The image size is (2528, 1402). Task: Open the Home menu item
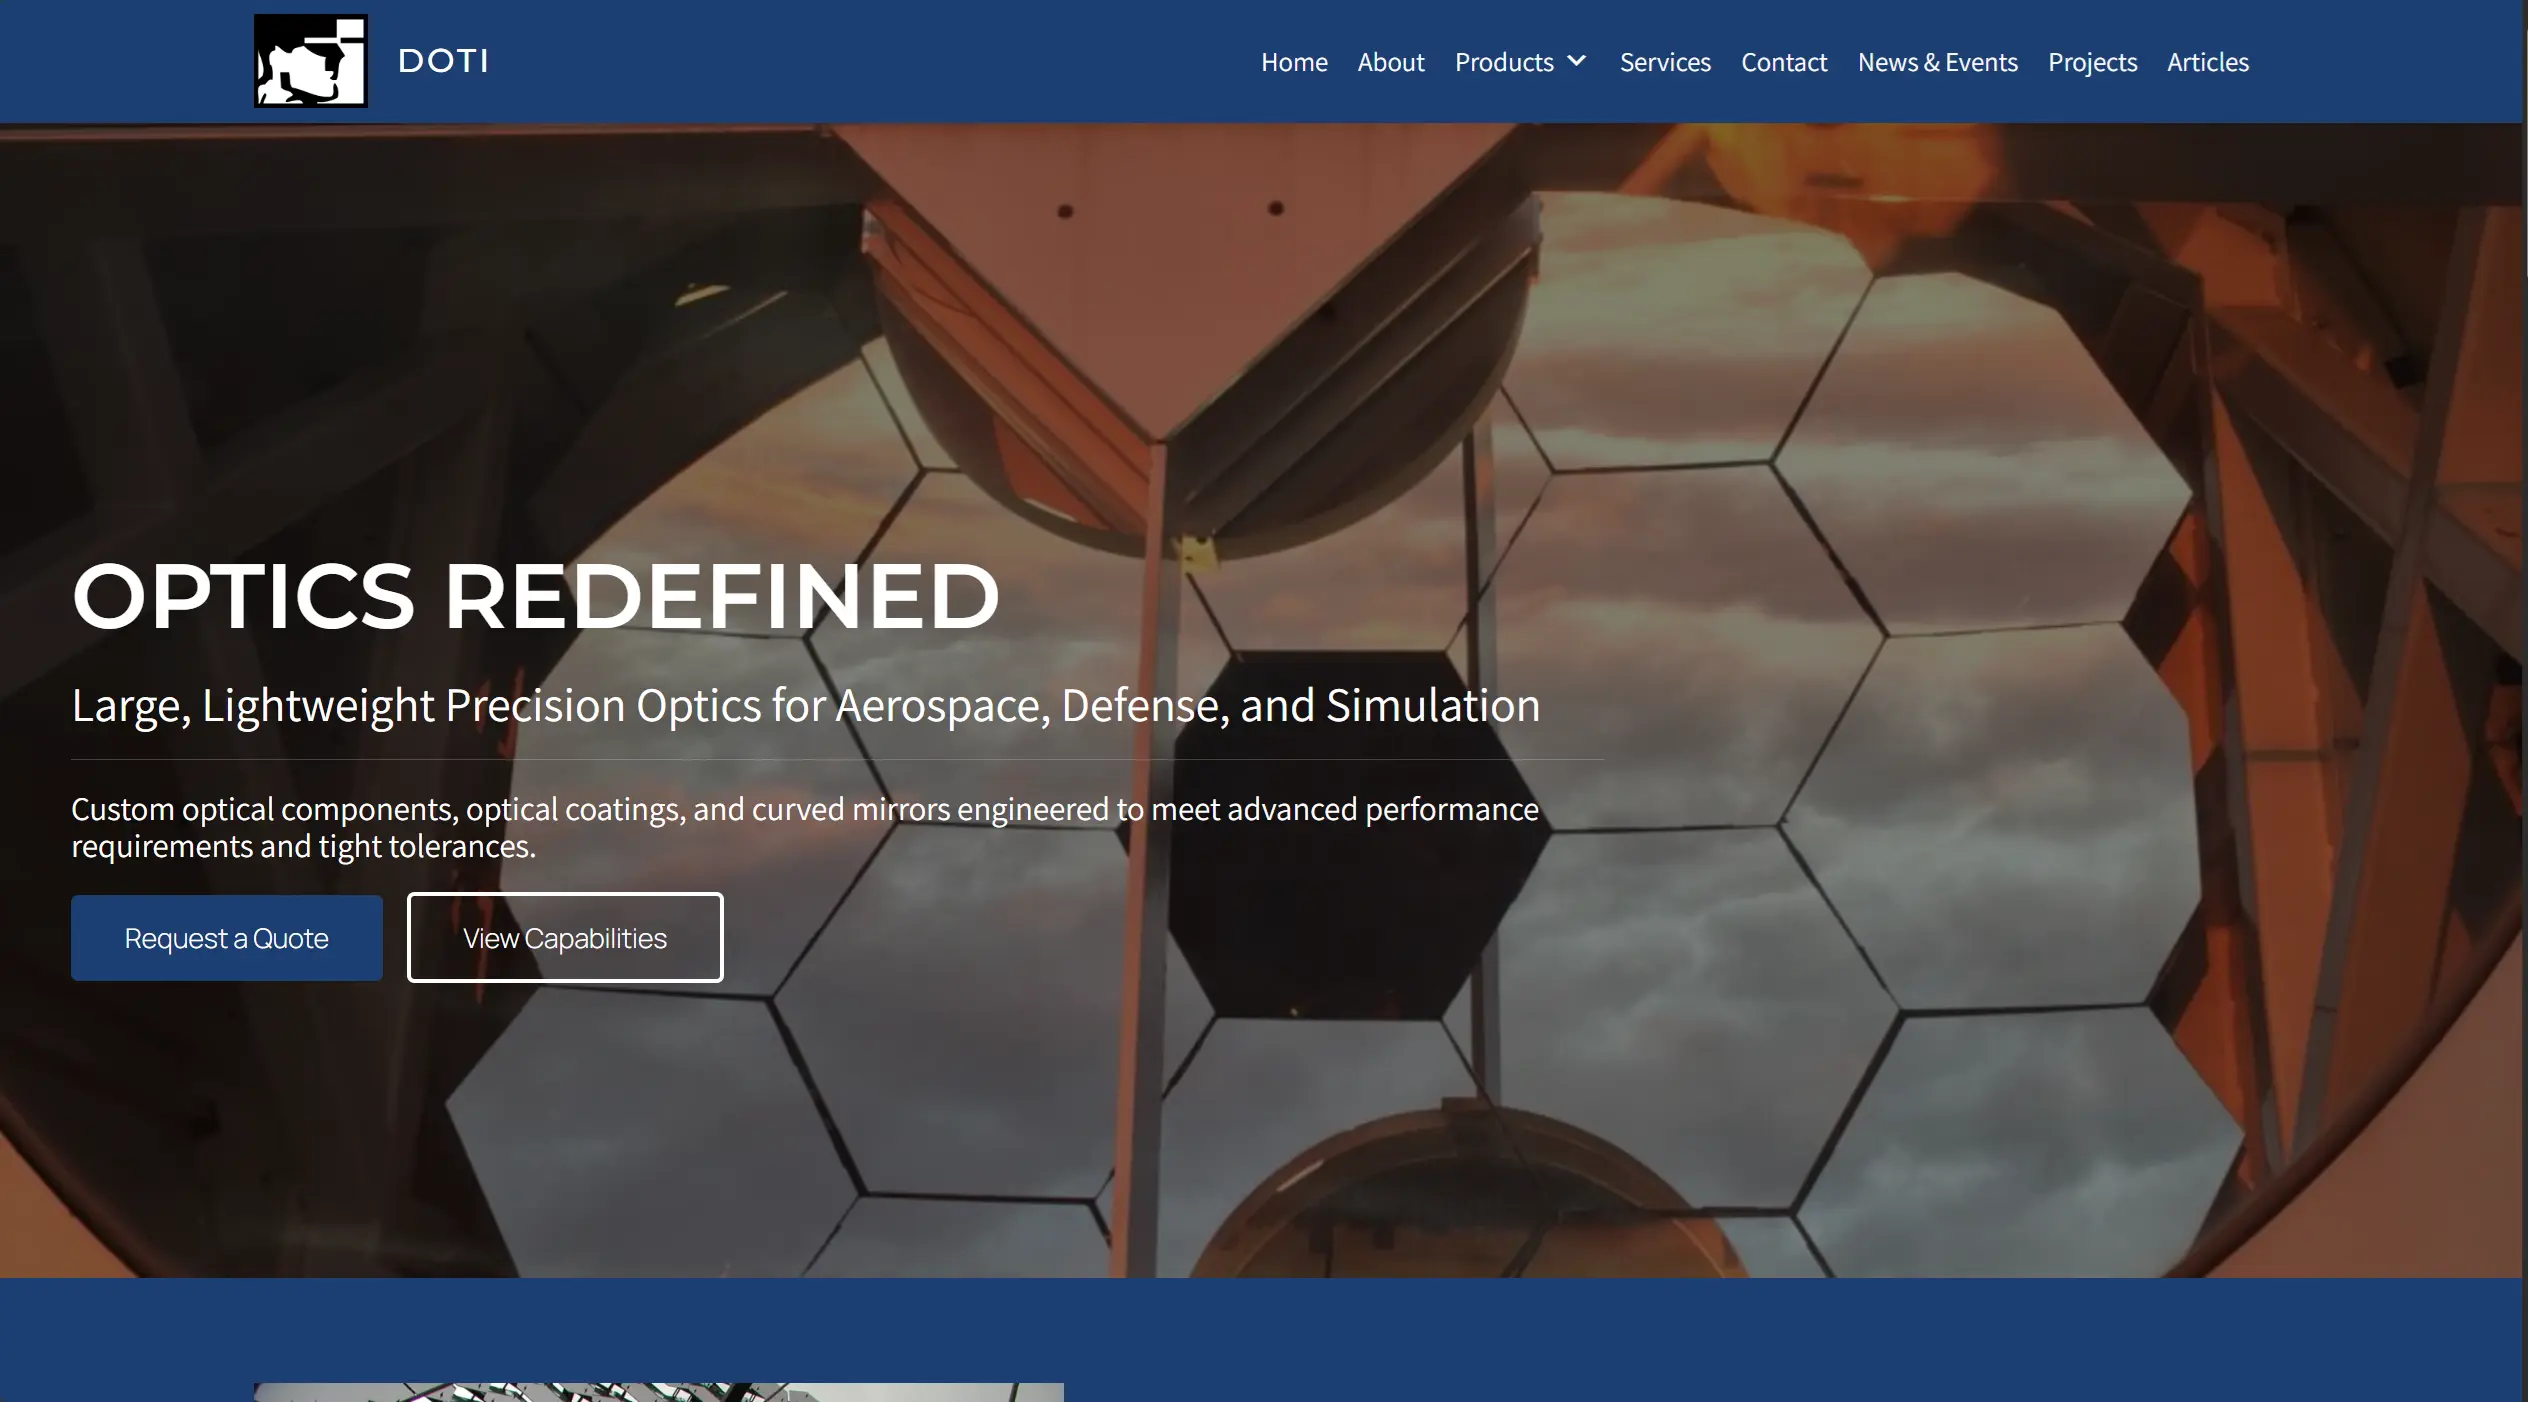tap(1294, 62)
